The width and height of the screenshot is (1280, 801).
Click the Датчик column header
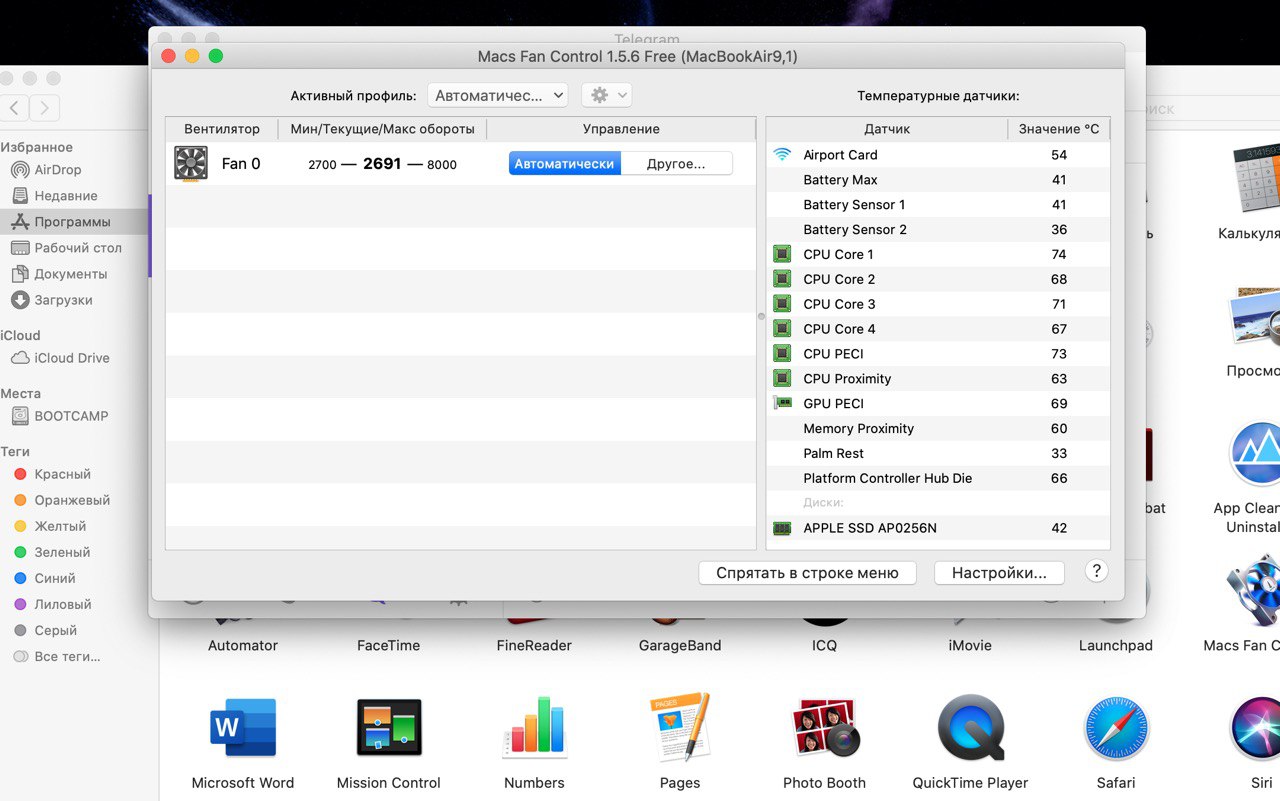(x=887, y=129)
